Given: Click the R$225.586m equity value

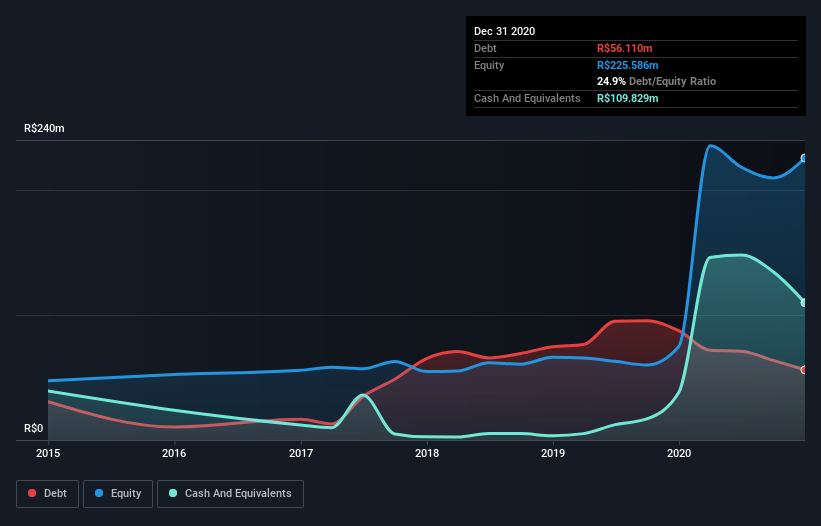Looking at the screenshot, I should [x=627, y=65].
